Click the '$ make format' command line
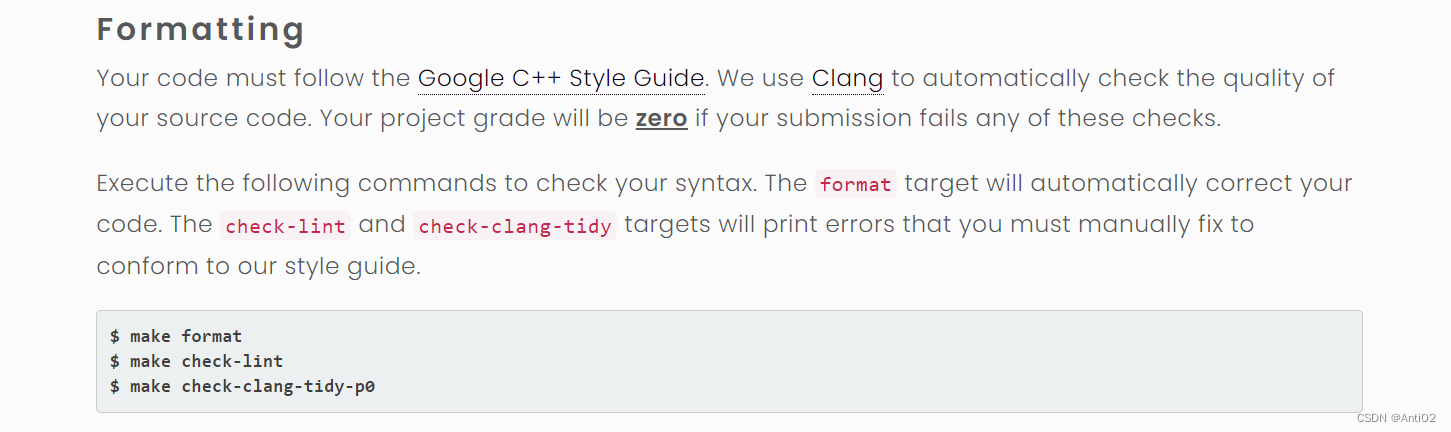Viewport: 1451px width, 432px height. coord(176,336)
